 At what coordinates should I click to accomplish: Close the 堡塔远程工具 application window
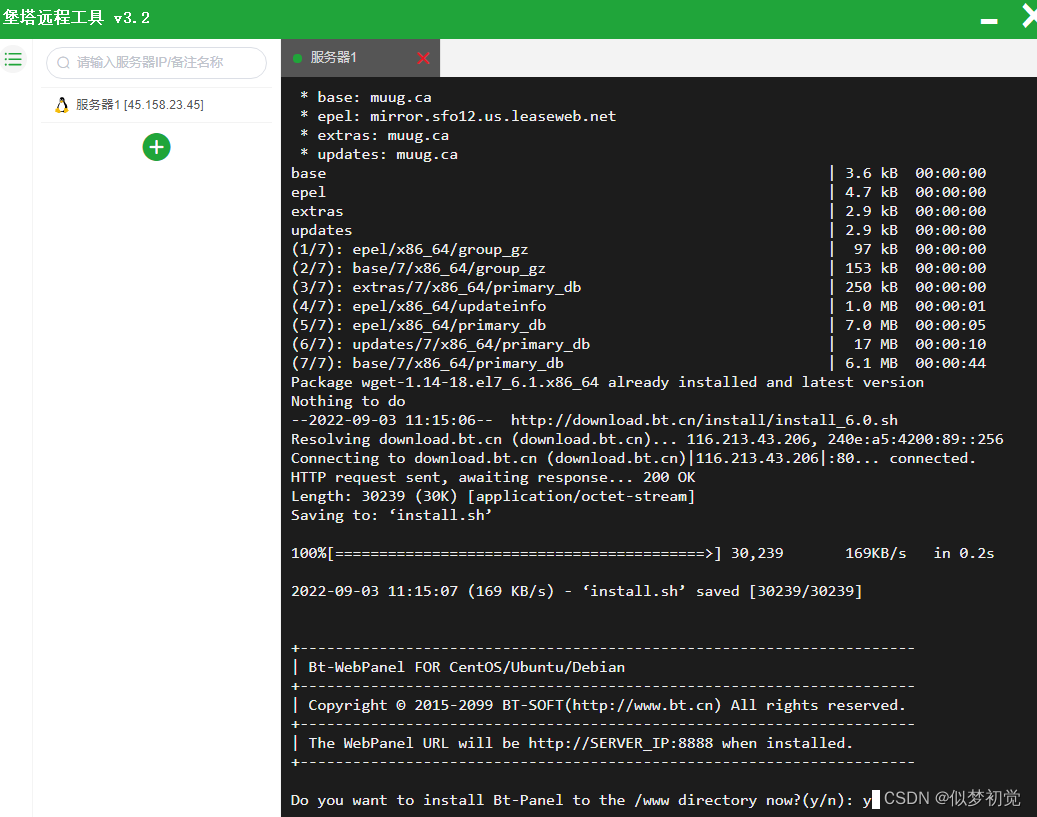tap(1028, 16)
